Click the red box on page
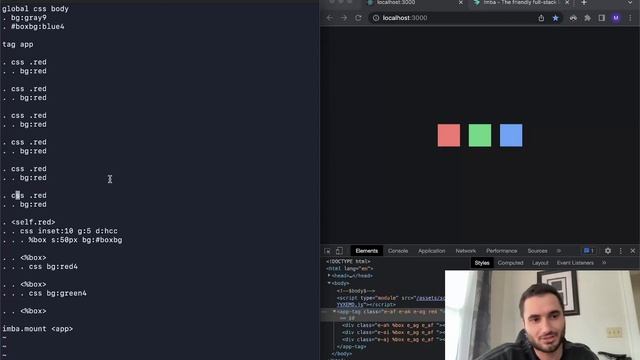This screenshot has height=360, width=640. point(449,136)
